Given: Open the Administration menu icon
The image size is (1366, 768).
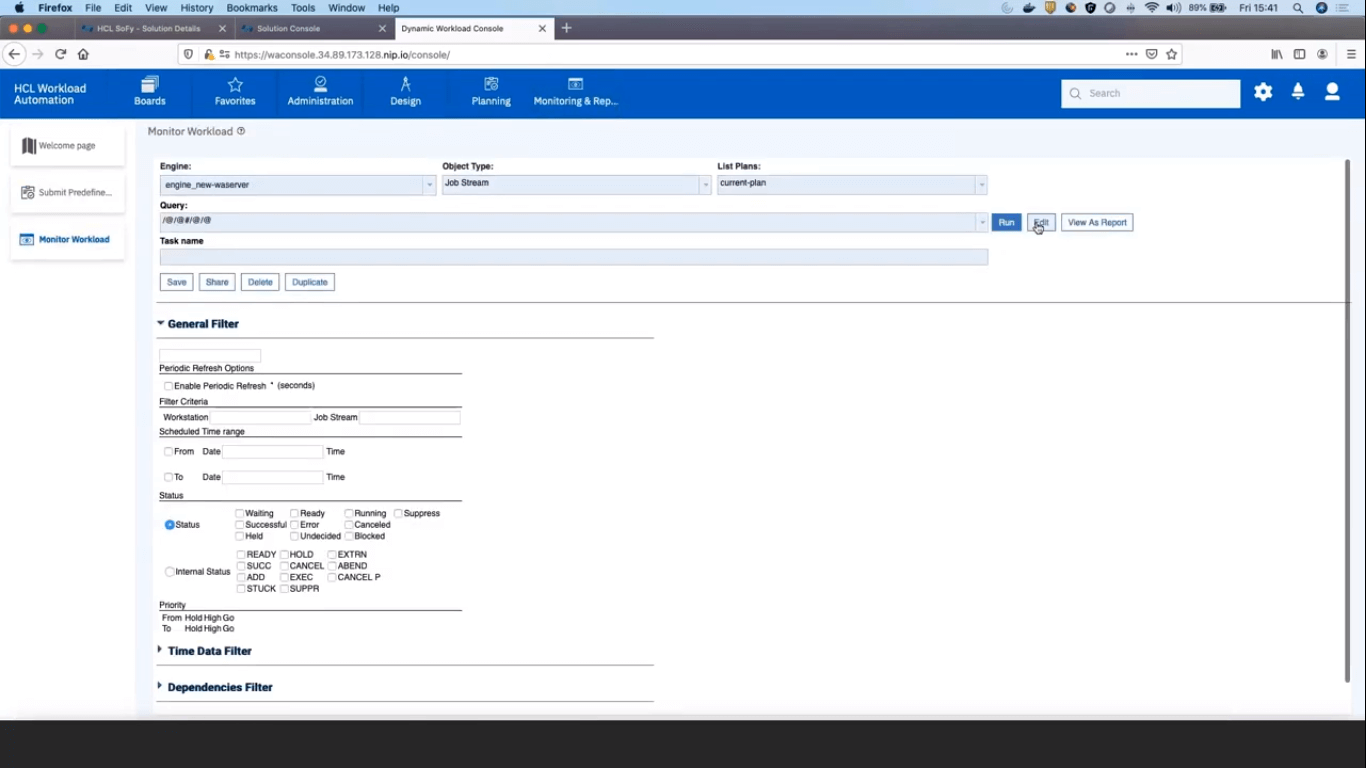Looking at the screenshot, I should pos(320,85).
